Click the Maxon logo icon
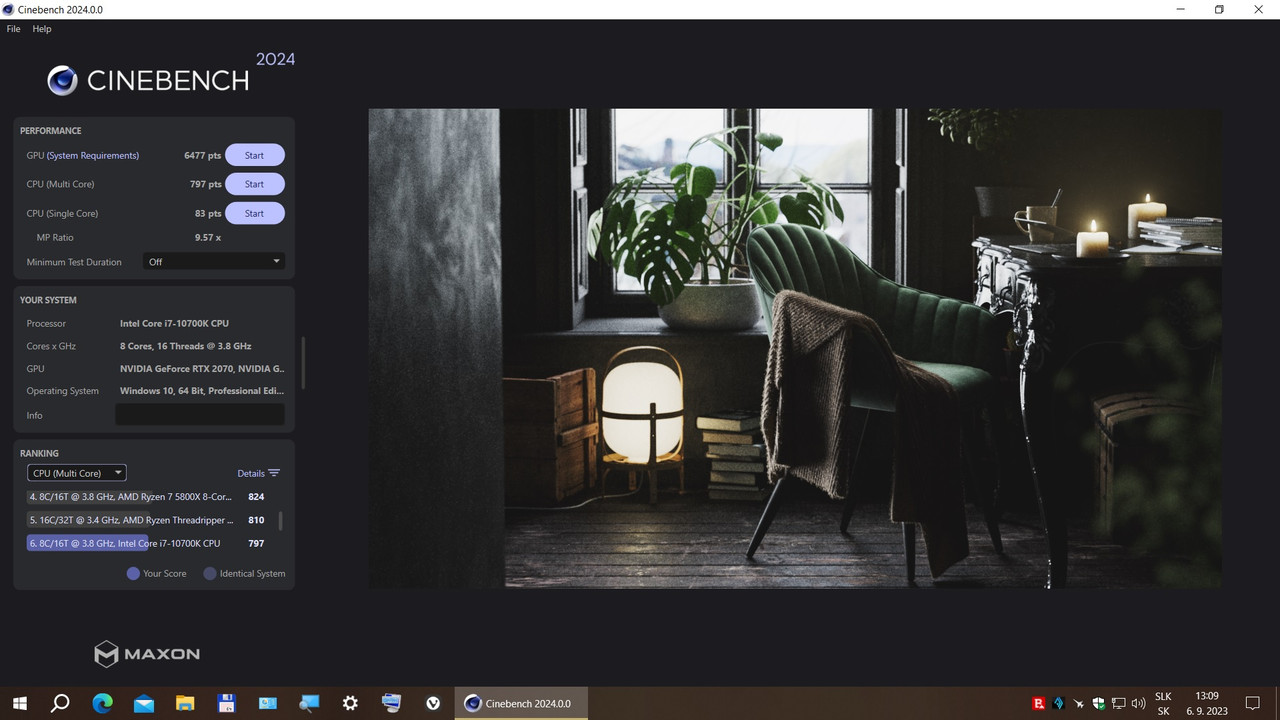 [x=106, y=654]
